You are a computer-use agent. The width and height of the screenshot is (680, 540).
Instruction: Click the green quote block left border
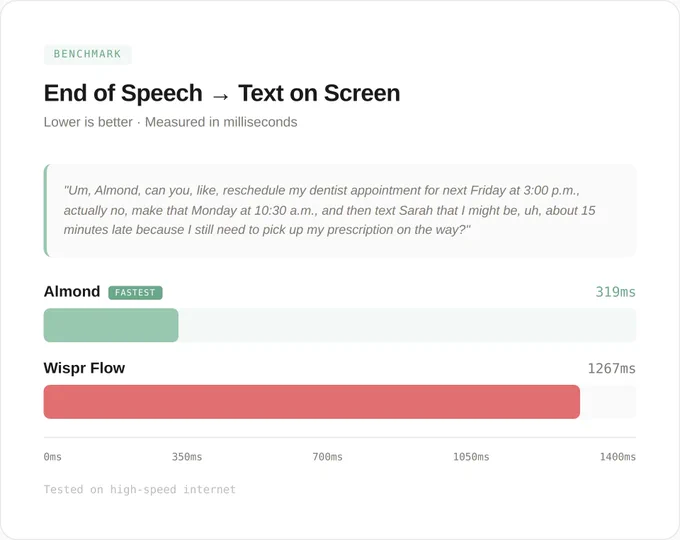pyautogui.click(x=46, y=210)
